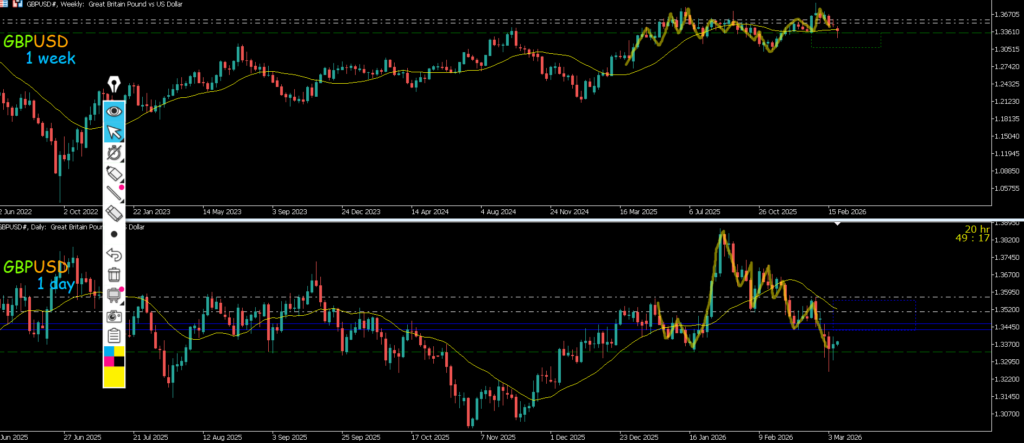
Task: Pick the cyan color swatch
Action: [108, 353]
